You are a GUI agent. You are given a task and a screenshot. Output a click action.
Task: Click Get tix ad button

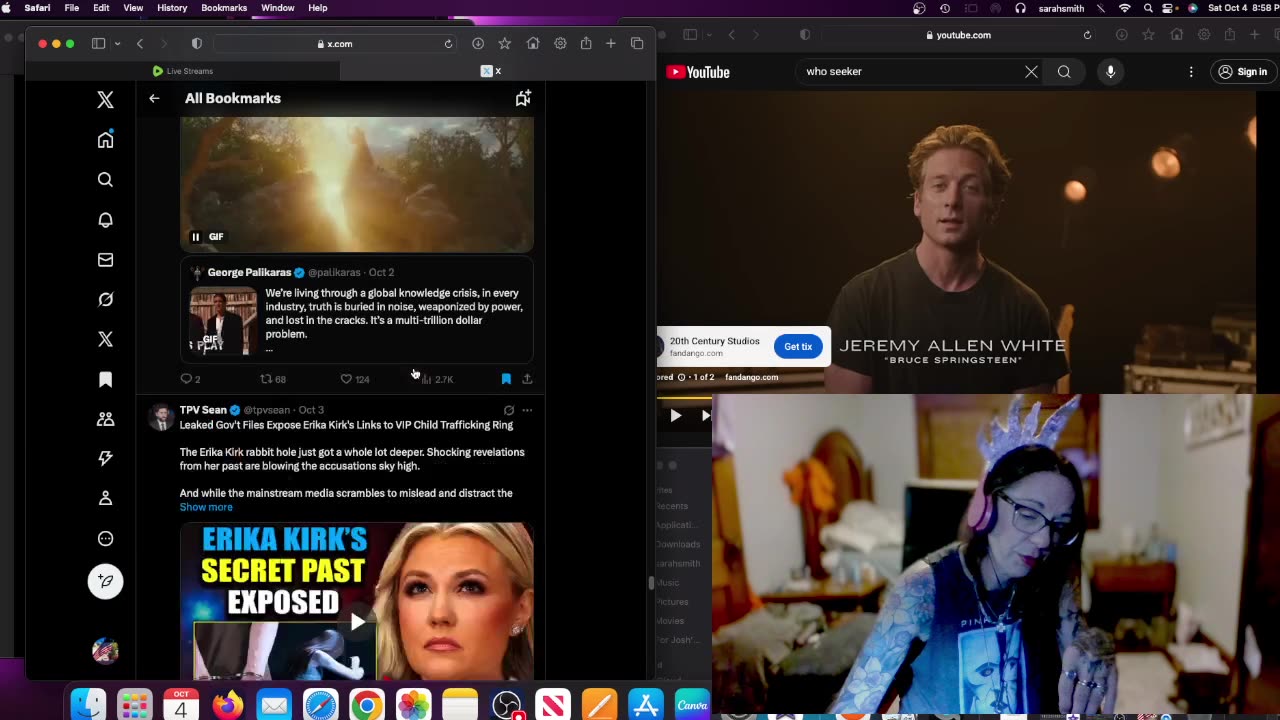point(798,347)
